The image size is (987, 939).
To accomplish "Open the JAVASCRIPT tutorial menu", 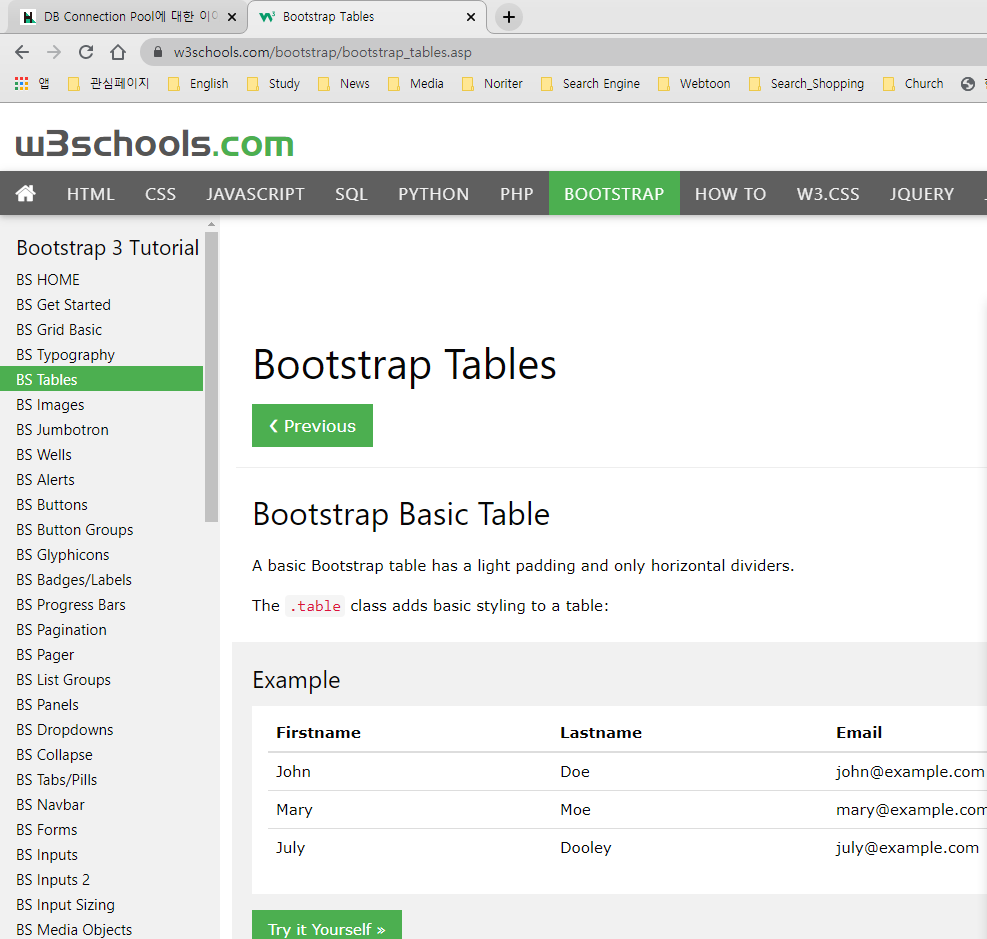I will click(x=256, y=193).
